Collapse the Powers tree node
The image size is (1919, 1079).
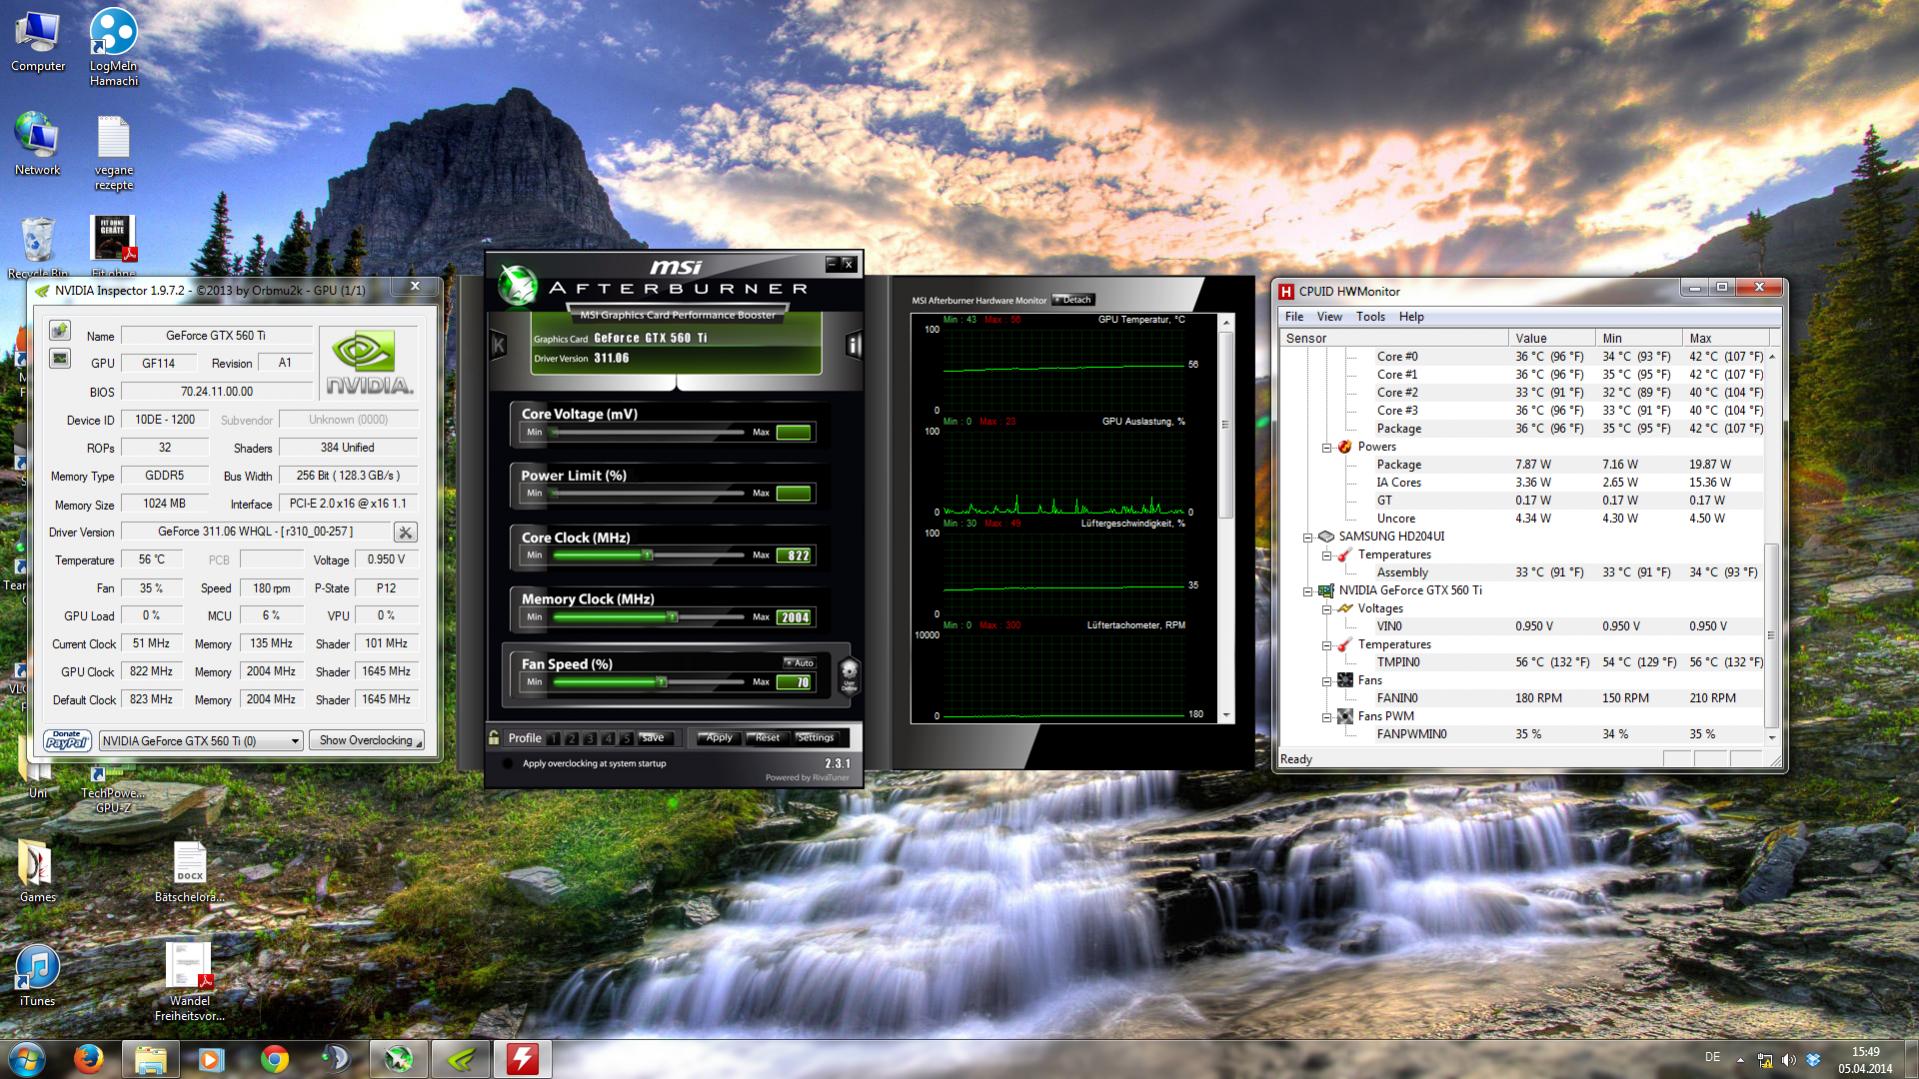1326,447
